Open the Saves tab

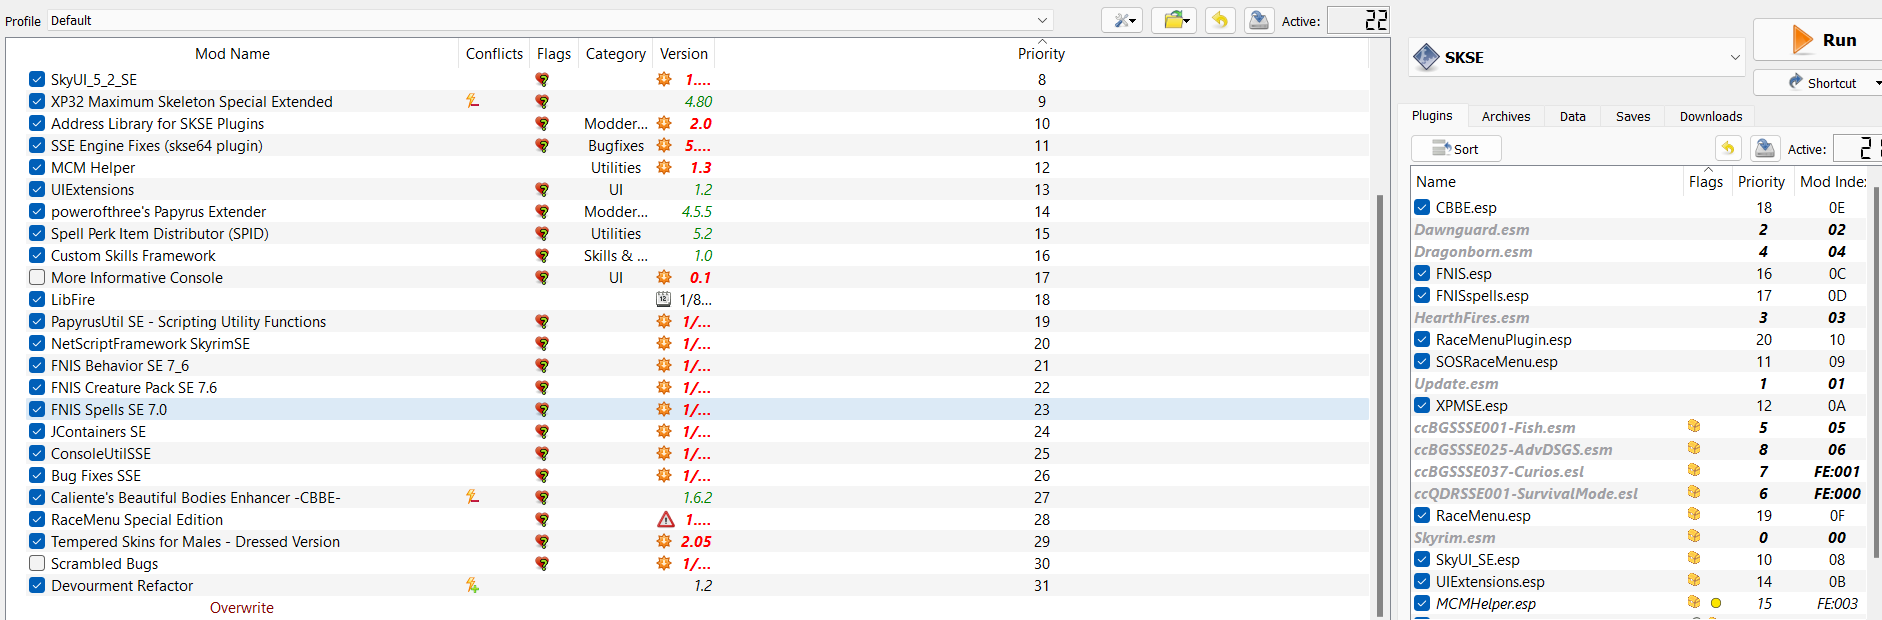(x=1633, y=116)
